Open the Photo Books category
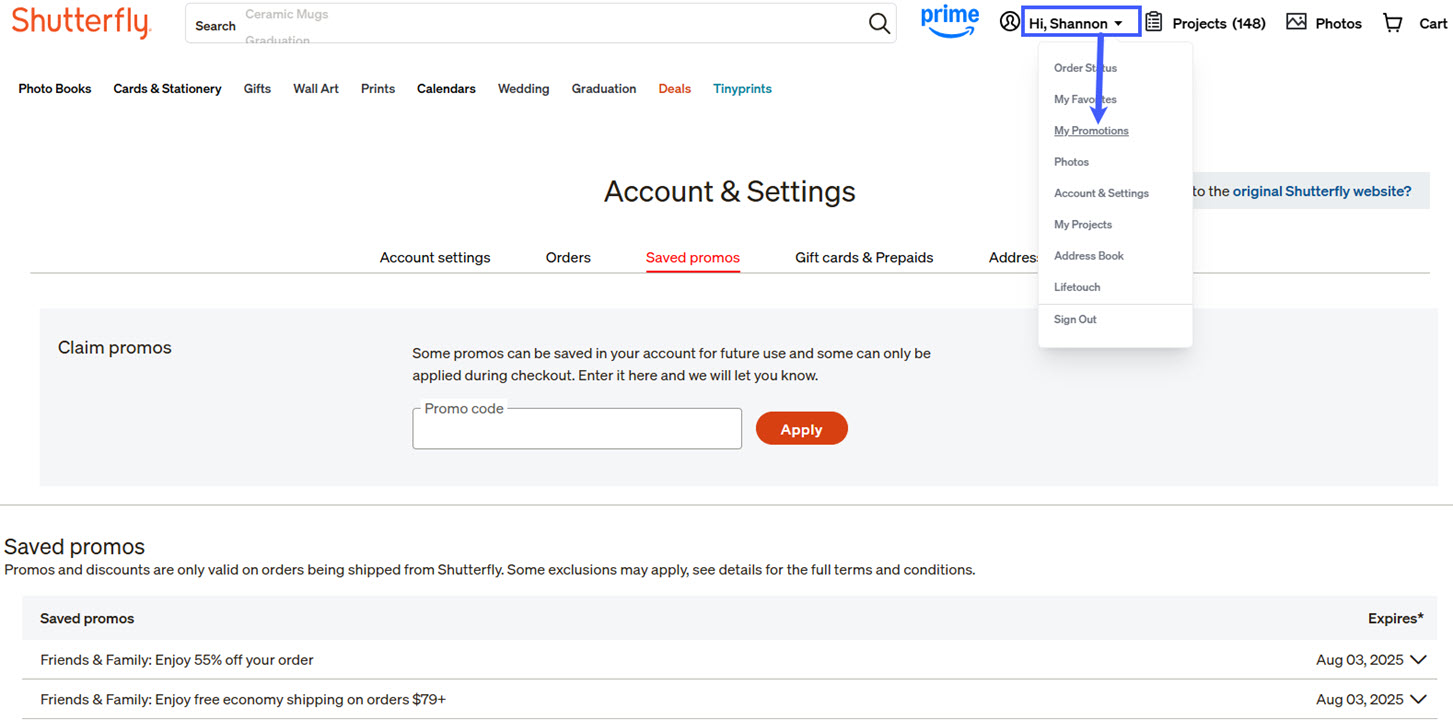This screenshot has width=1453, height=720. (55, 89)
